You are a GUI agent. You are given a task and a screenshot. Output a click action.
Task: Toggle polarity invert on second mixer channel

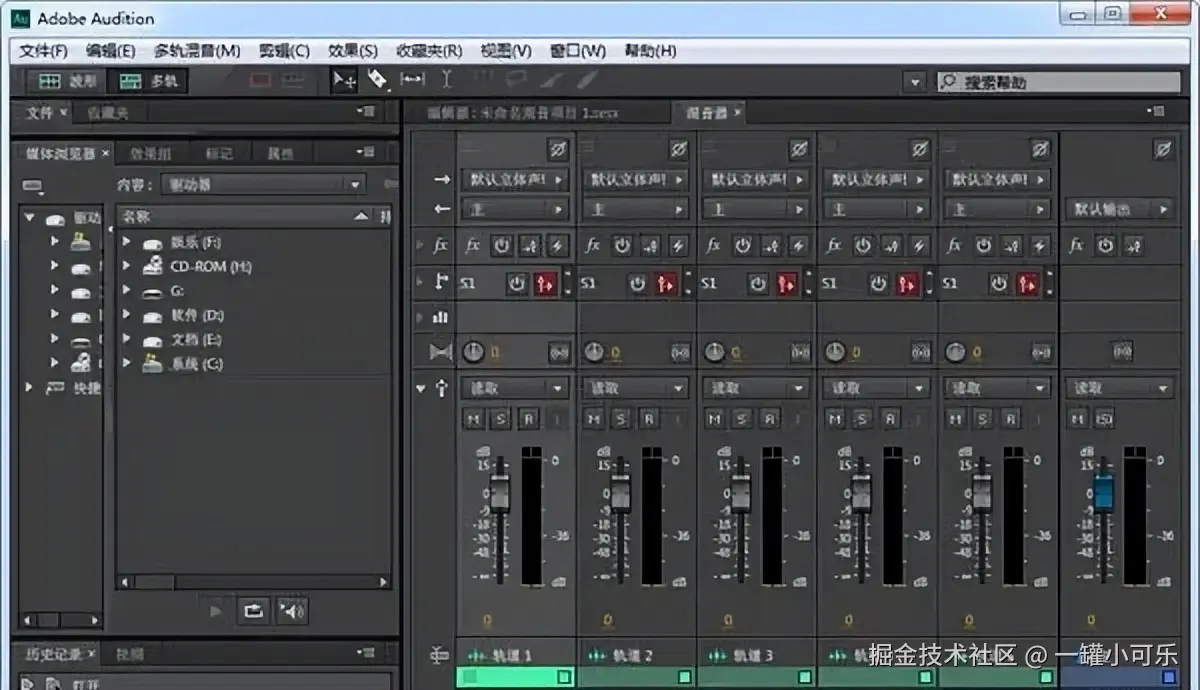(x=678, y=149)
